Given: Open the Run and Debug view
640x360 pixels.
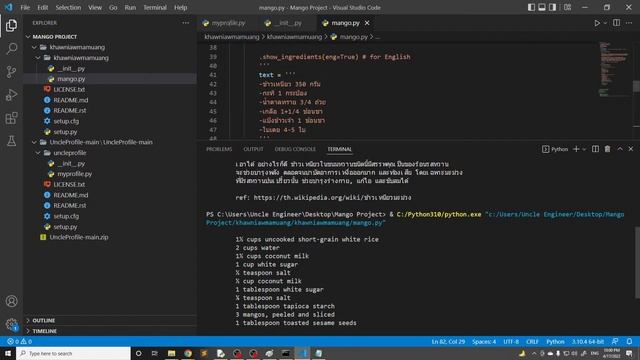Looking at the screenshot, I should [11, 95].
